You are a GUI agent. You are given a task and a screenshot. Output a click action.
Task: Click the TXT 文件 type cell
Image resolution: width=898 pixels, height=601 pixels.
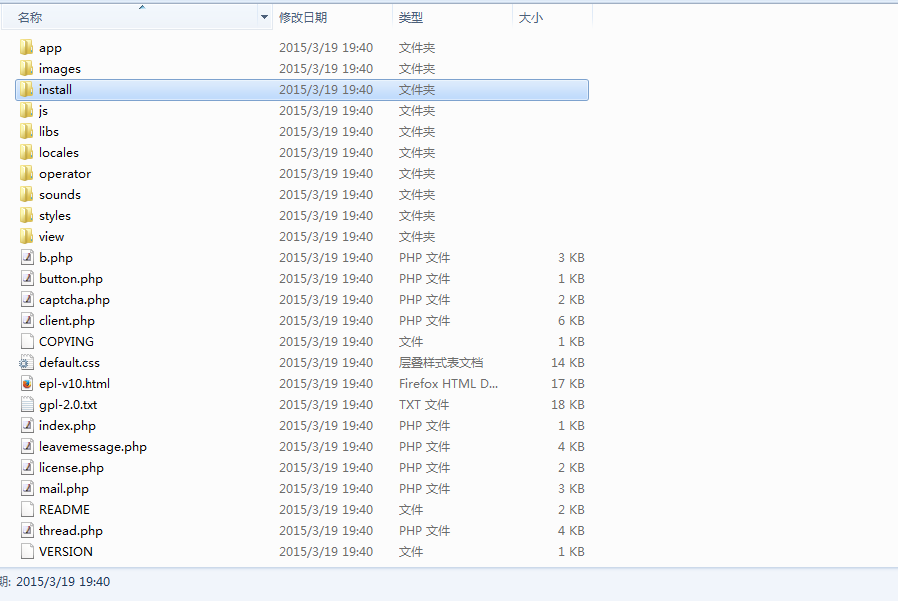[424, 404]
